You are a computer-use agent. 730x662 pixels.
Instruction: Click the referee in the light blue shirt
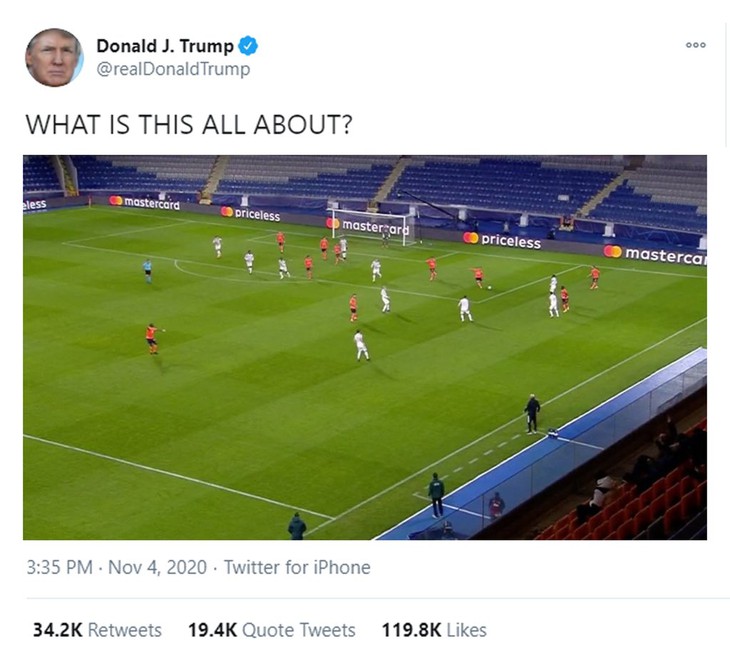coord(148,271)
